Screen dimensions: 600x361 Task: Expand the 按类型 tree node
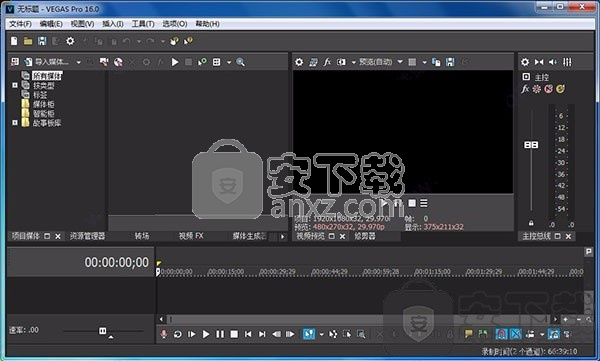tap(15, 85)
